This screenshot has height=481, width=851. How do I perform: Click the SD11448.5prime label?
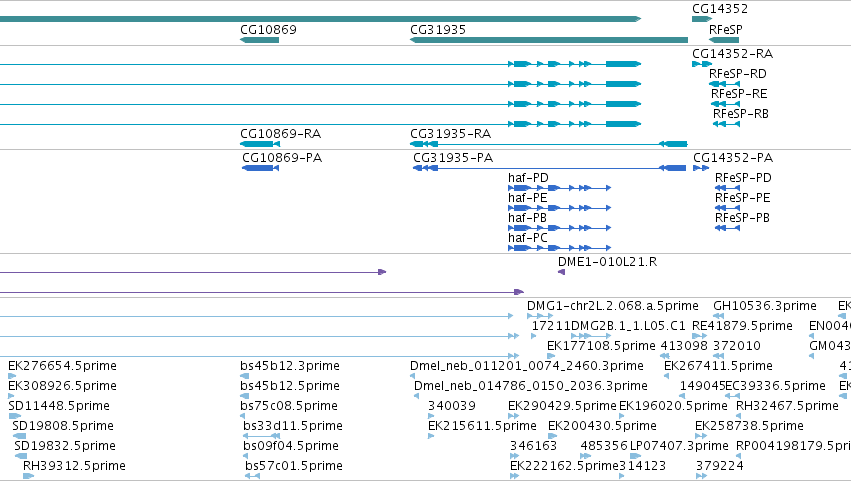pos(59,406)
